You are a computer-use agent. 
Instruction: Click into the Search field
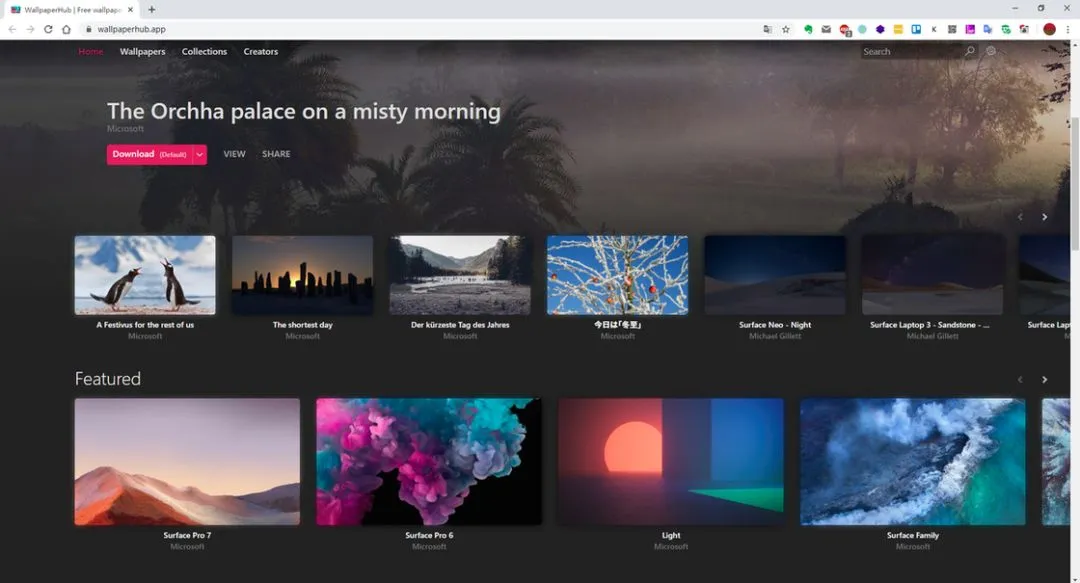tap(911, 51)
